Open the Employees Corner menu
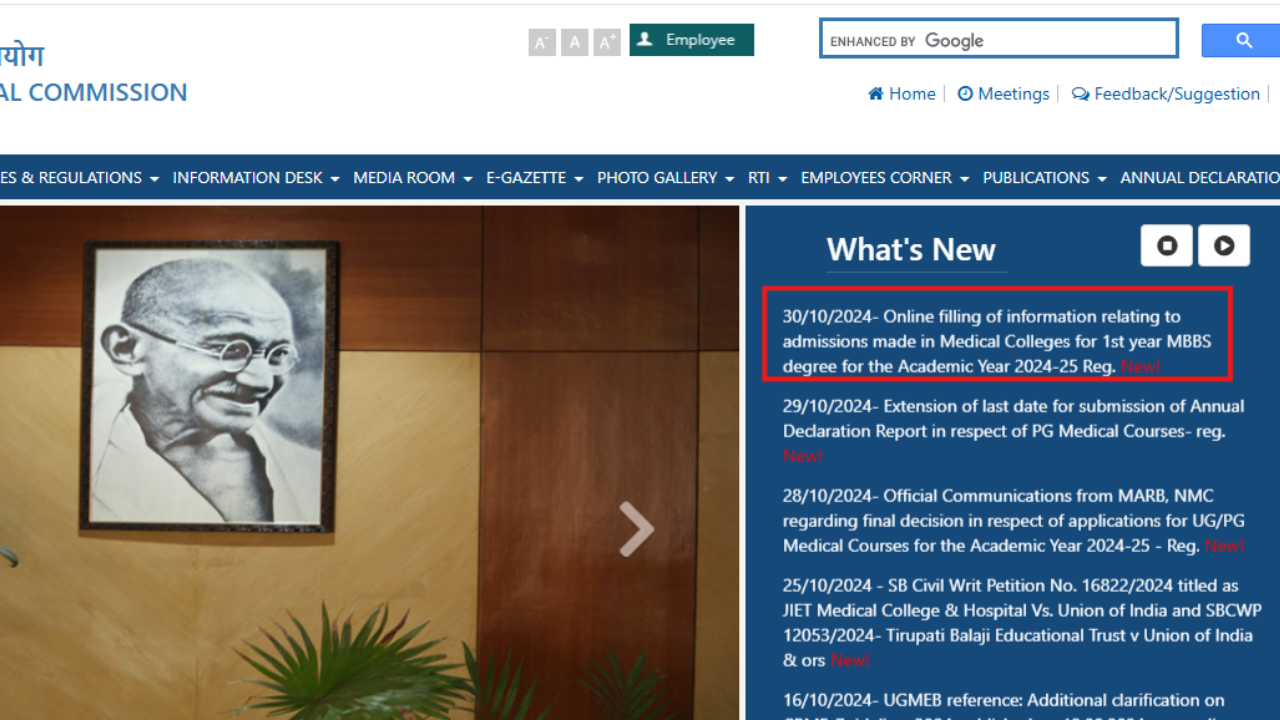The height and width of the screenshot is (720, 1280). (884, 178)
